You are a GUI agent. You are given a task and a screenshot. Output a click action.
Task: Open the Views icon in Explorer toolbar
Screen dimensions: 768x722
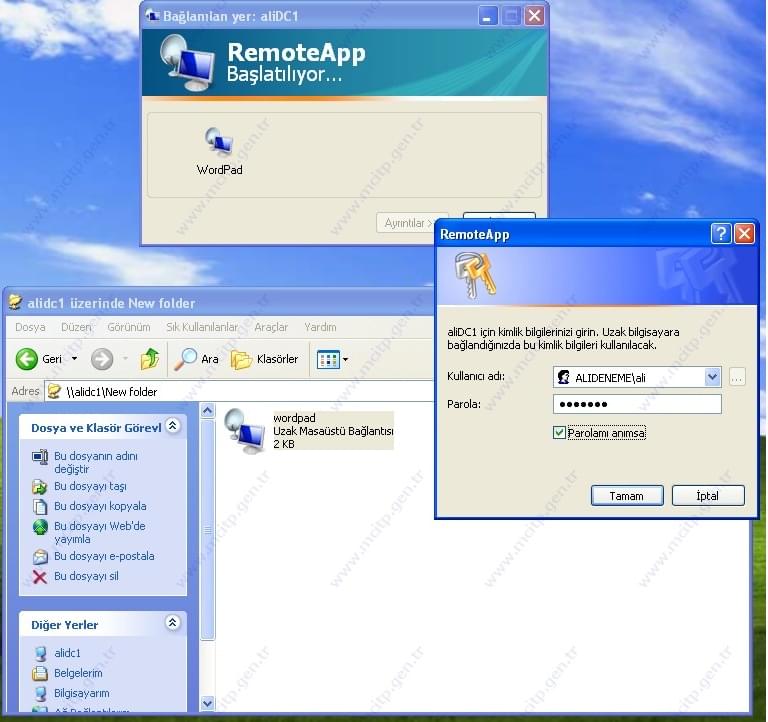pyautogui.click(x=328, y=360)
